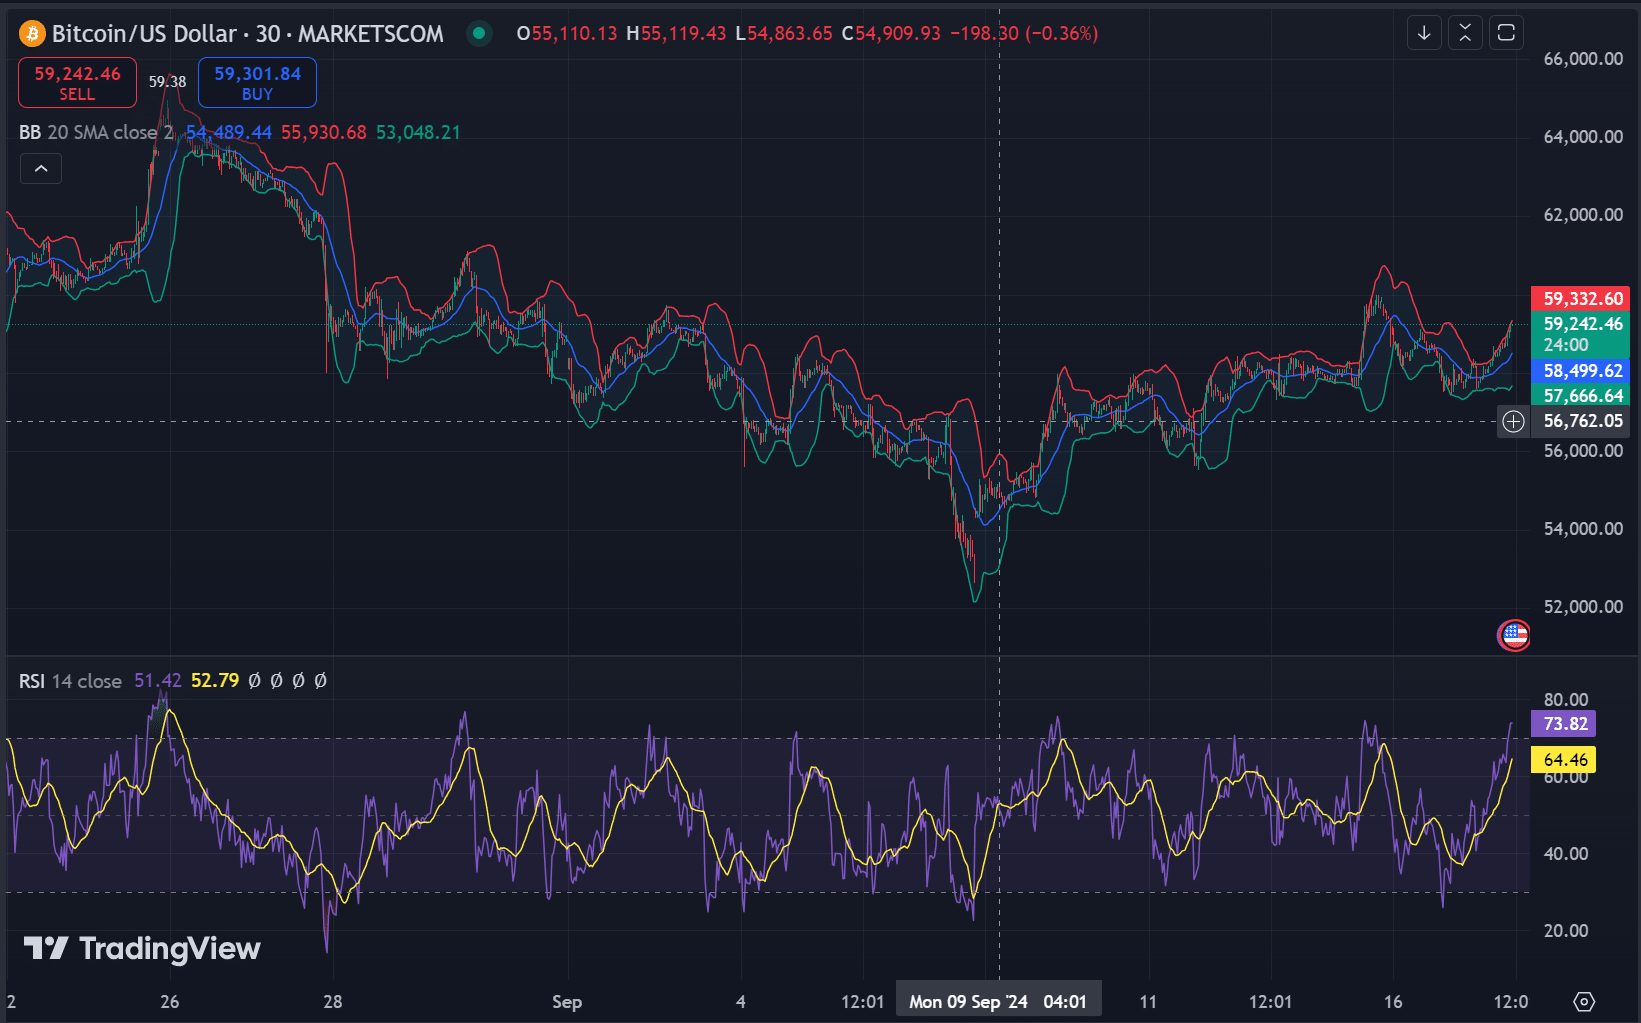Open the US flag economic event marker
This screenshot has width=1641, height=1023.
pyautogui.click(x=1514, y=634)
